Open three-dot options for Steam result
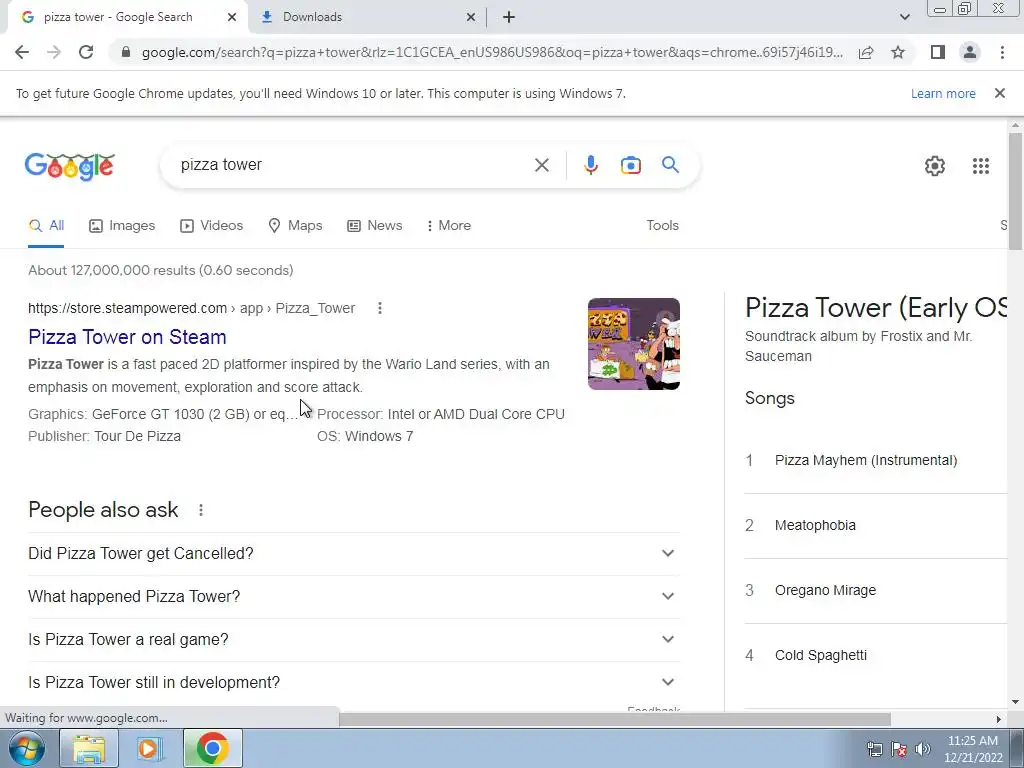This screenshot has height=768, width=1024. click(379, 308)
